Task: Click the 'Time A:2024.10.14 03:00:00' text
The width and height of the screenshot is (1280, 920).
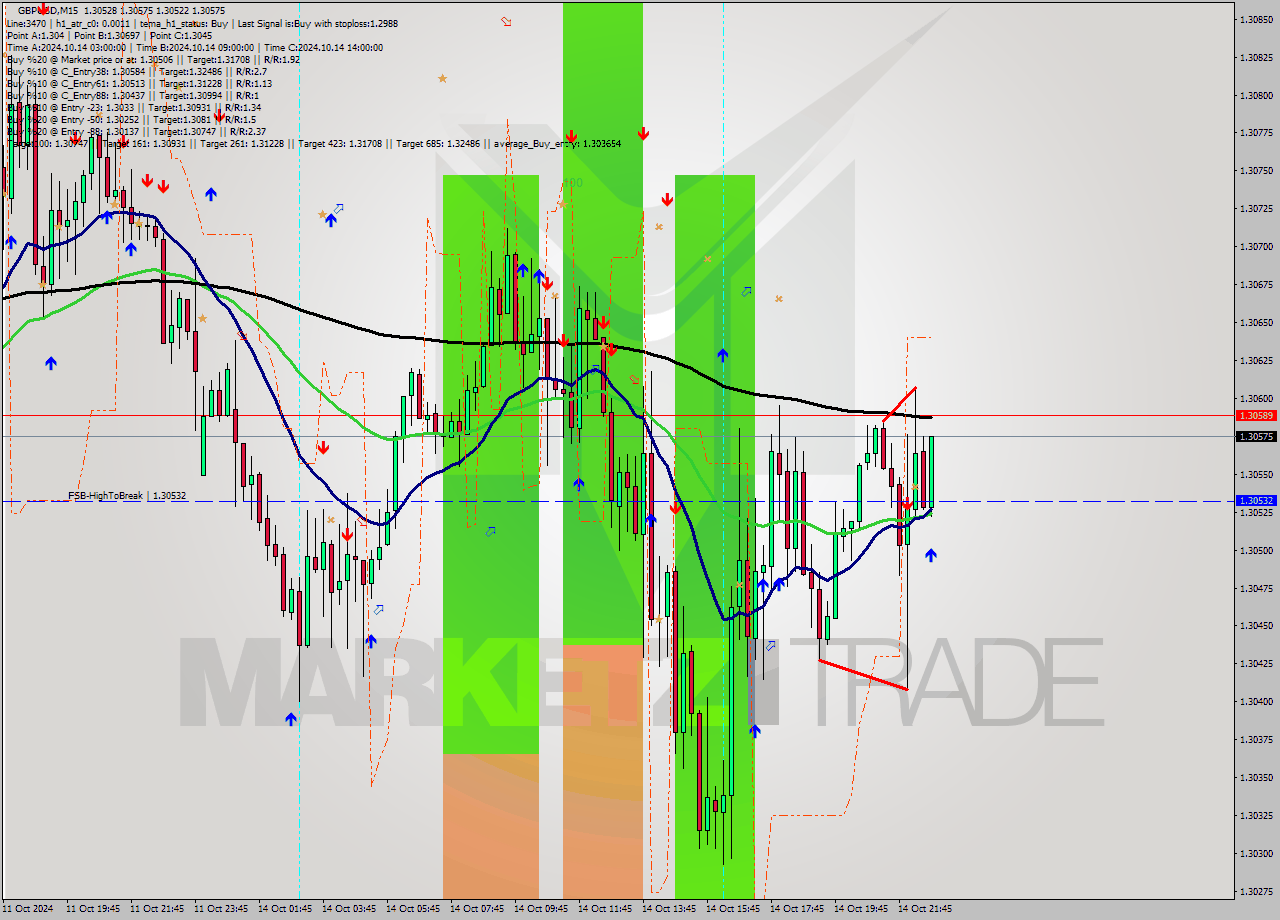Action: [66, 47]
